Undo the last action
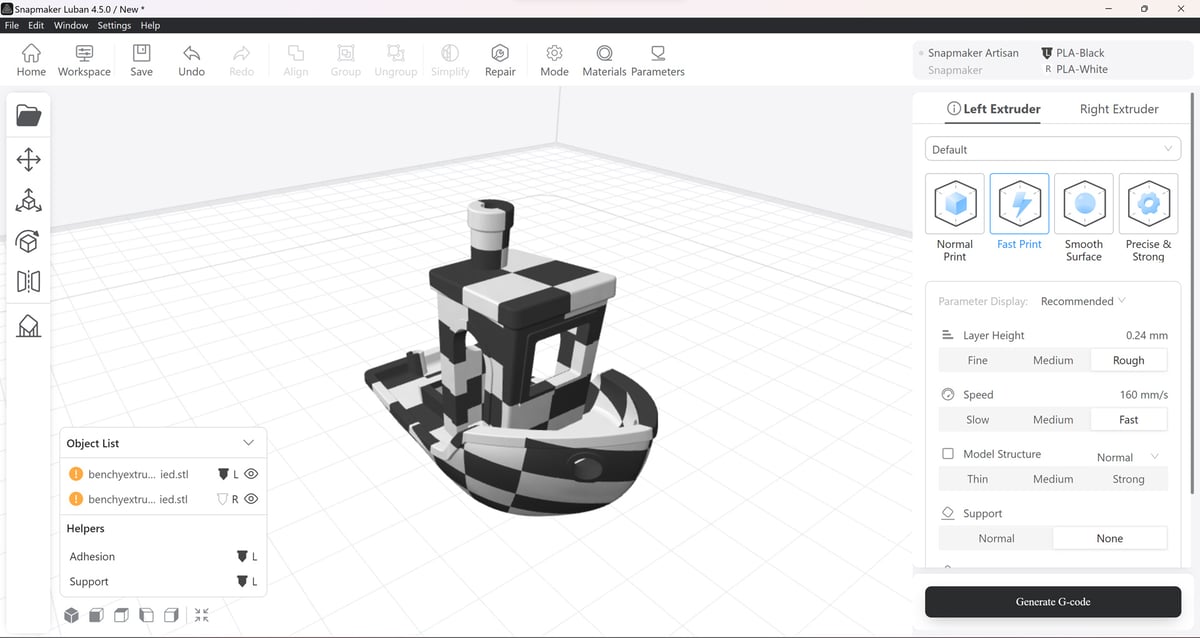The width and height of the screenshot is (1200, 638). click(x=191, y=60)
